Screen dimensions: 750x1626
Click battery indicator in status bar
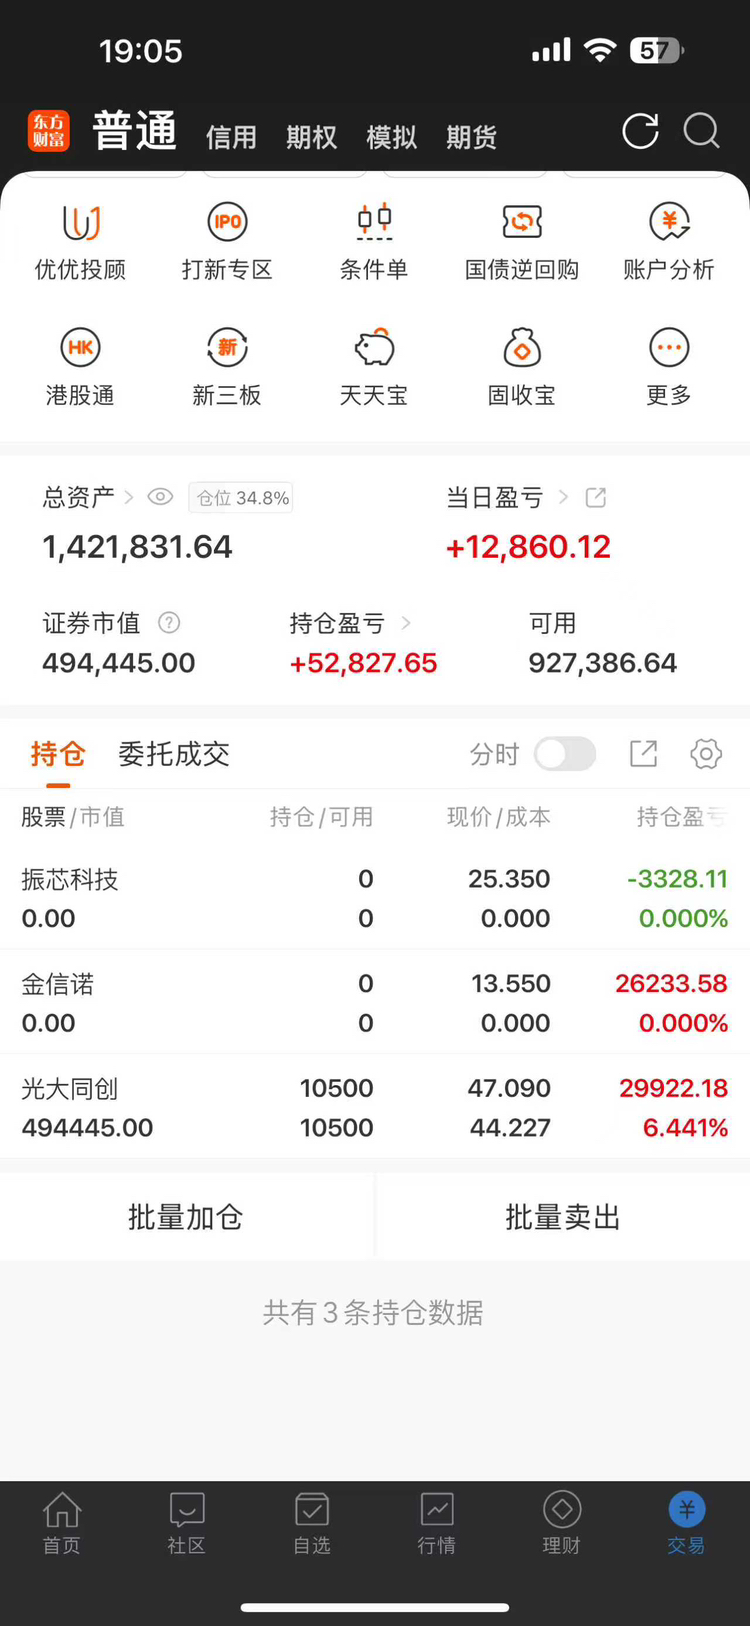click(x=657, y=50)
